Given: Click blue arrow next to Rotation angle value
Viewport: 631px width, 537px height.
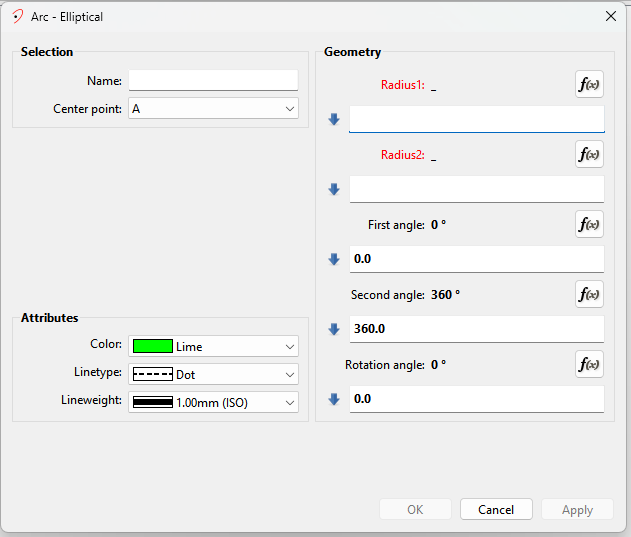Looking at the screenshot, I should tap(335, 399).
